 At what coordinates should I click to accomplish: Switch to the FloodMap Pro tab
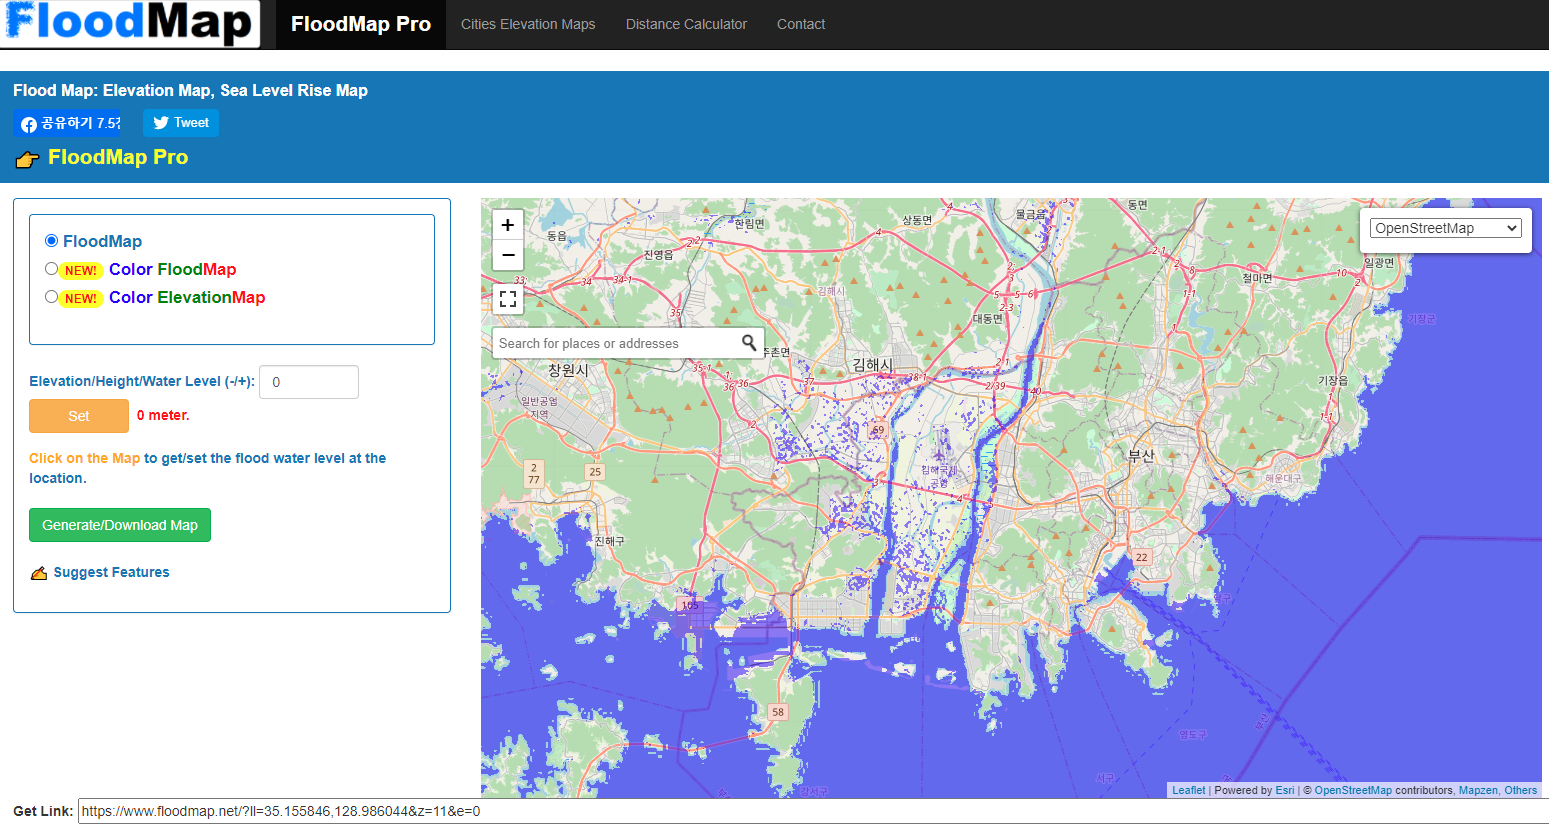click(x=360, y=24)
